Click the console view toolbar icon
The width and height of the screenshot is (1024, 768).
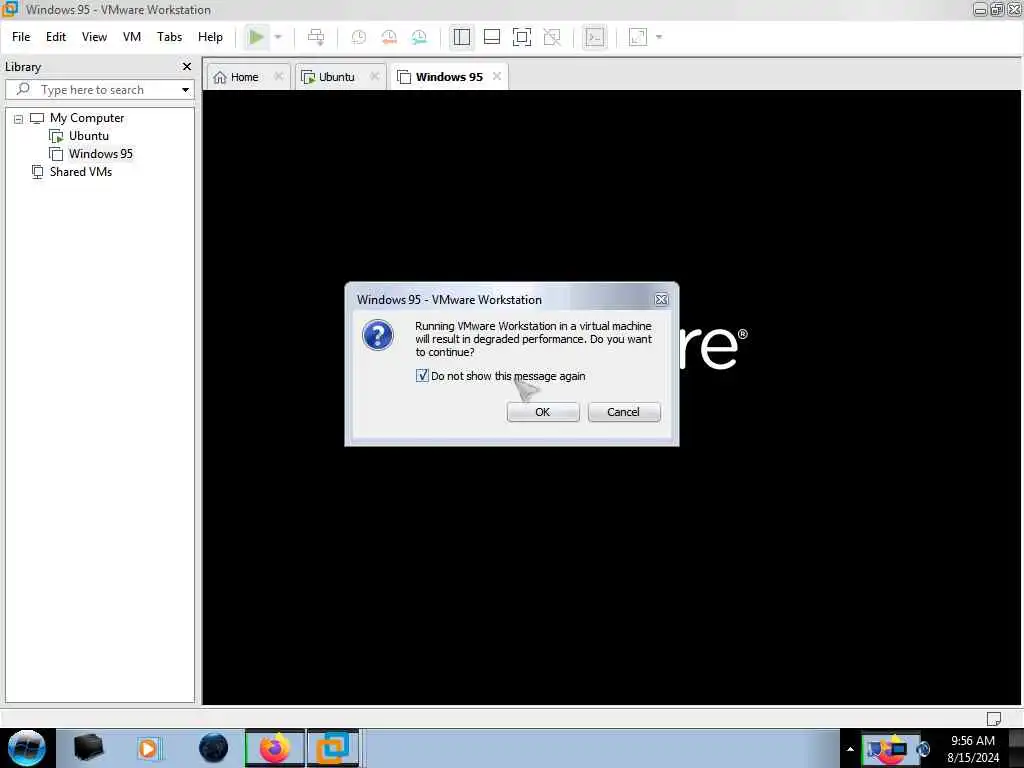(594, 37)
